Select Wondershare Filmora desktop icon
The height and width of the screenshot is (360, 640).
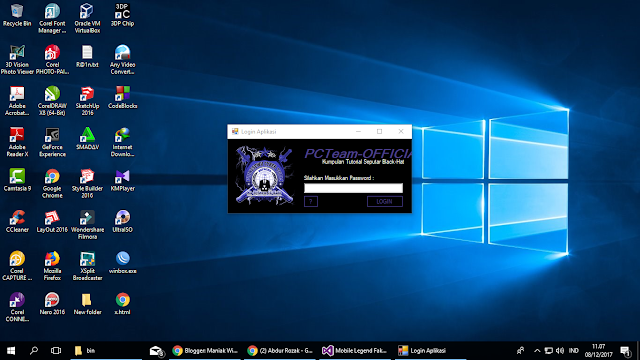coord(87,224)
